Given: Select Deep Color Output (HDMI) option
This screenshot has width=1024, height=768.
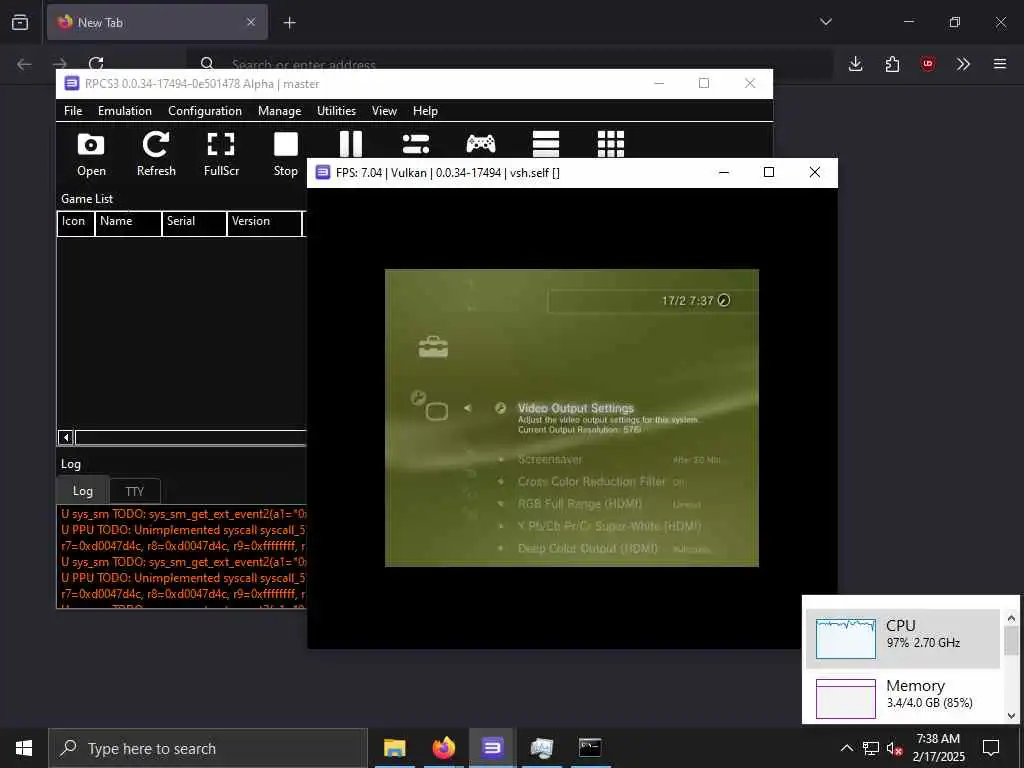Looking at the screenshot, I should [x=588, y=549].
